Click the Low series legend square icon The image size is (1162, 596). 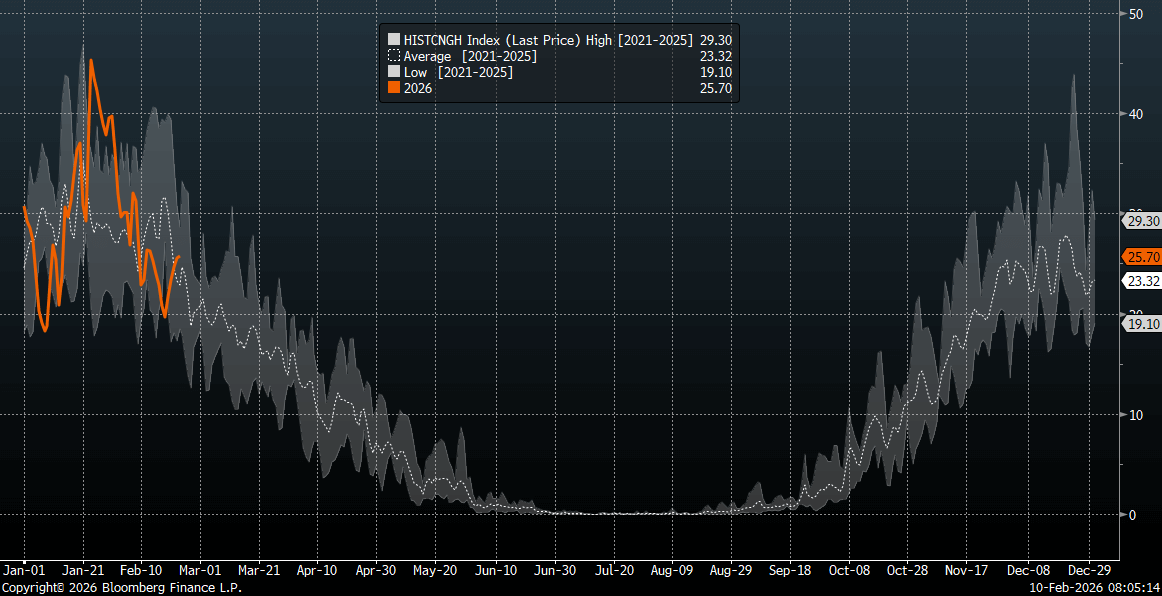point(393,72)
